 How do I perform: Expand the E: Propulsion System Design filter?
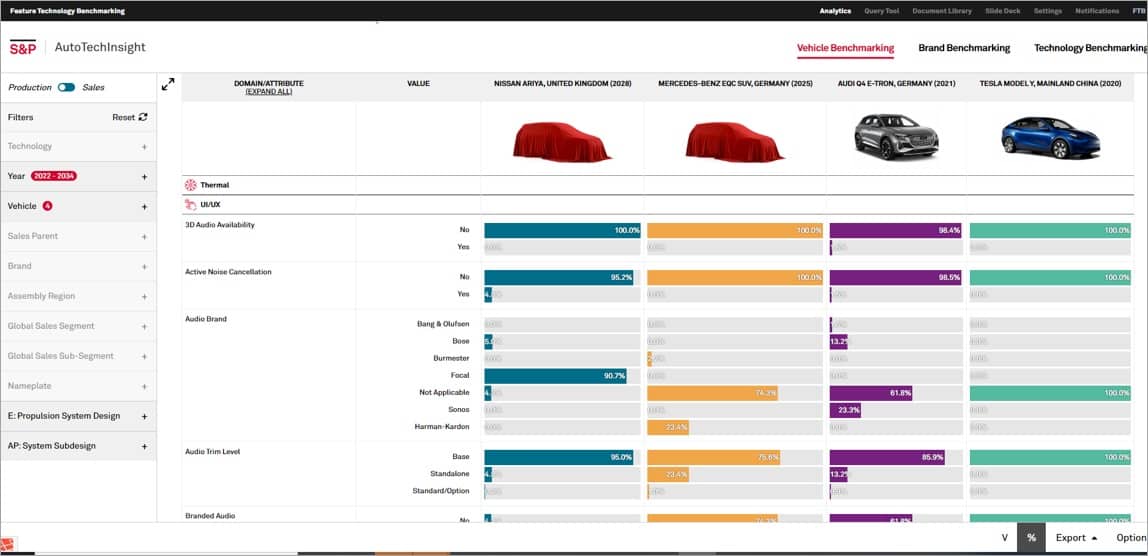(144, 416)
